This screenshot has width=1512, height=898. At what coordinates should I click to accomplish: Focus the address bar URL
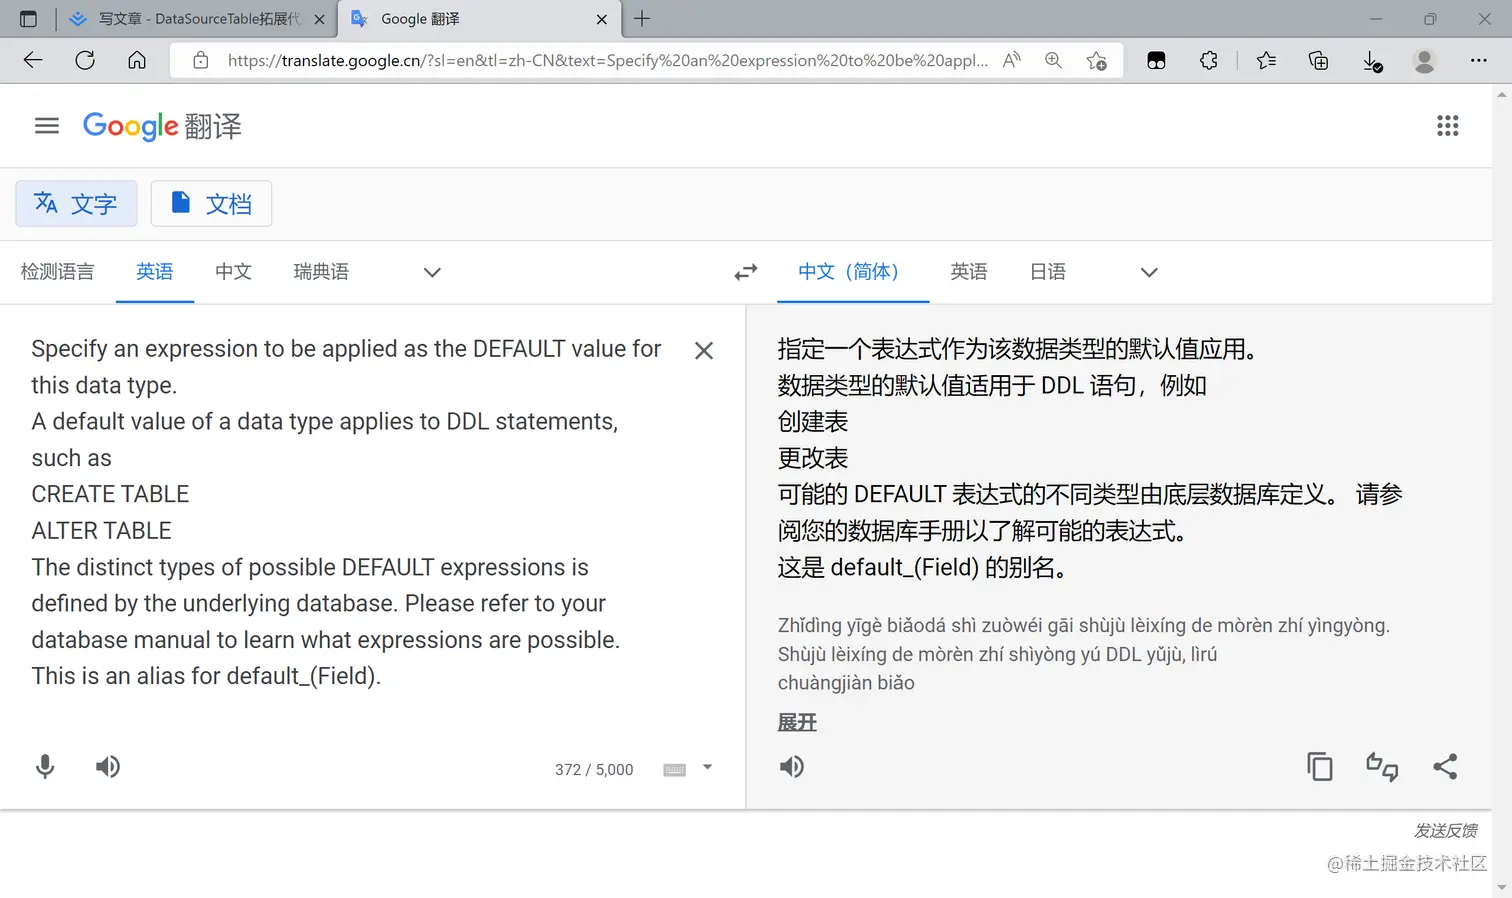[607, 60]
